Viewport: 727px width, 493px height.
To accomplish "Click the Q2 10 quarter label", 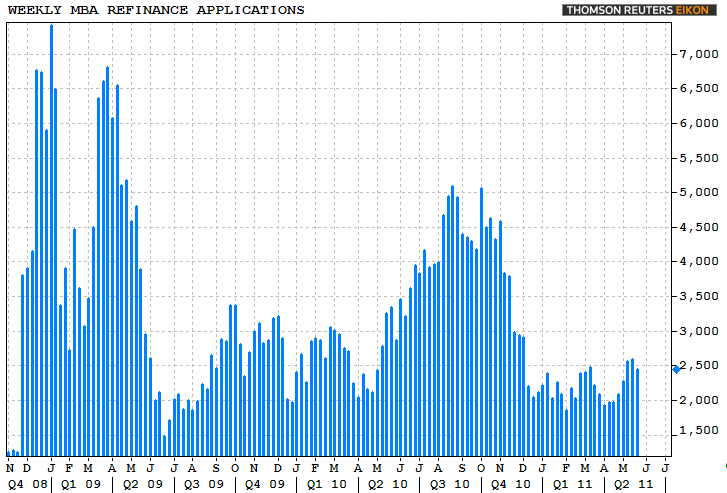I will (389, 485).
